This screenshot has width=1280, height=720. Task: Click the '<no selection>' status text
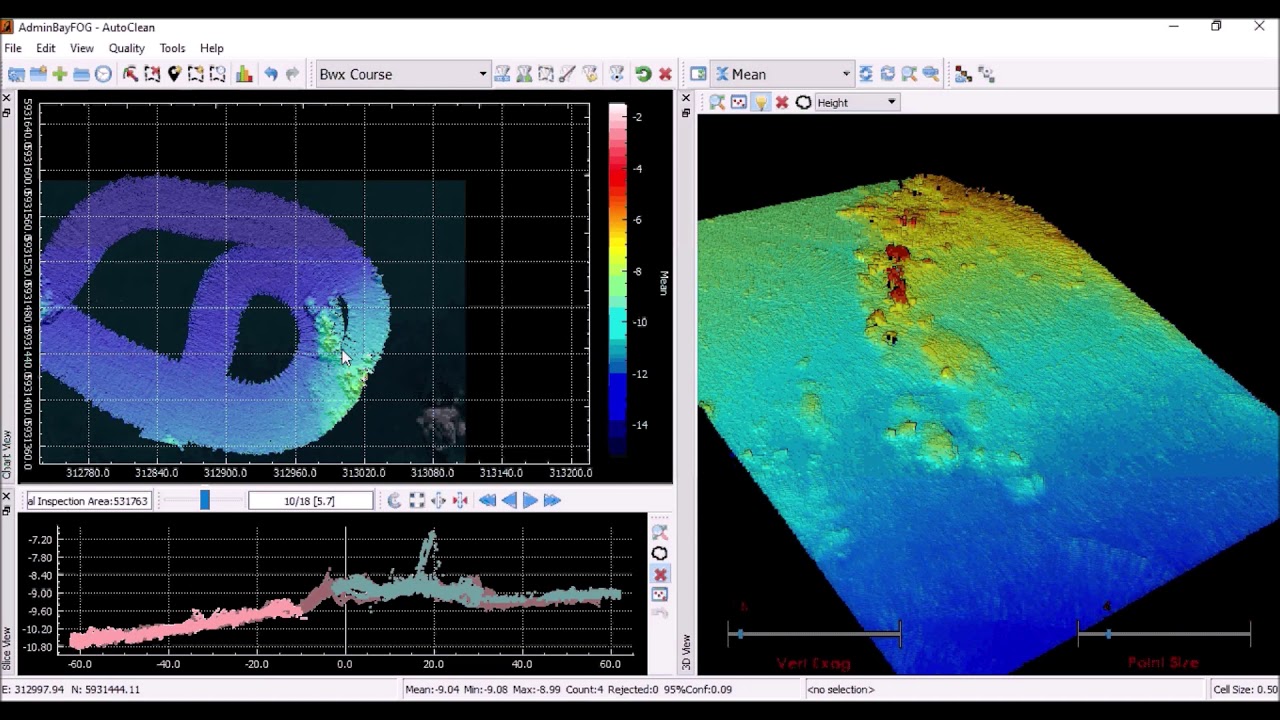click(x=841, y=689)
